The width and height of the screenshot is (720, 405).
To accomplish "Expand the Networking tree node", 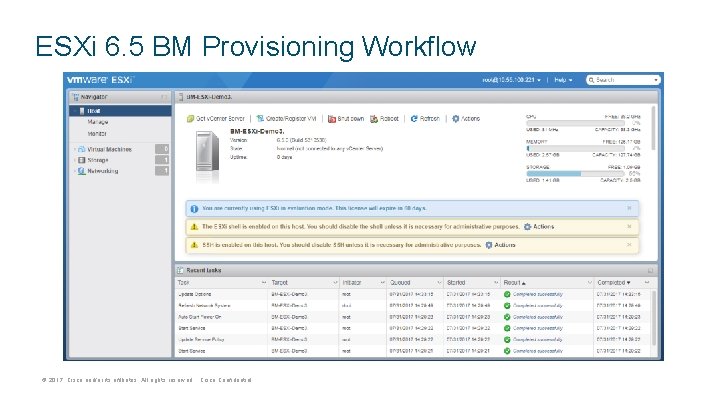I will 74,171.
